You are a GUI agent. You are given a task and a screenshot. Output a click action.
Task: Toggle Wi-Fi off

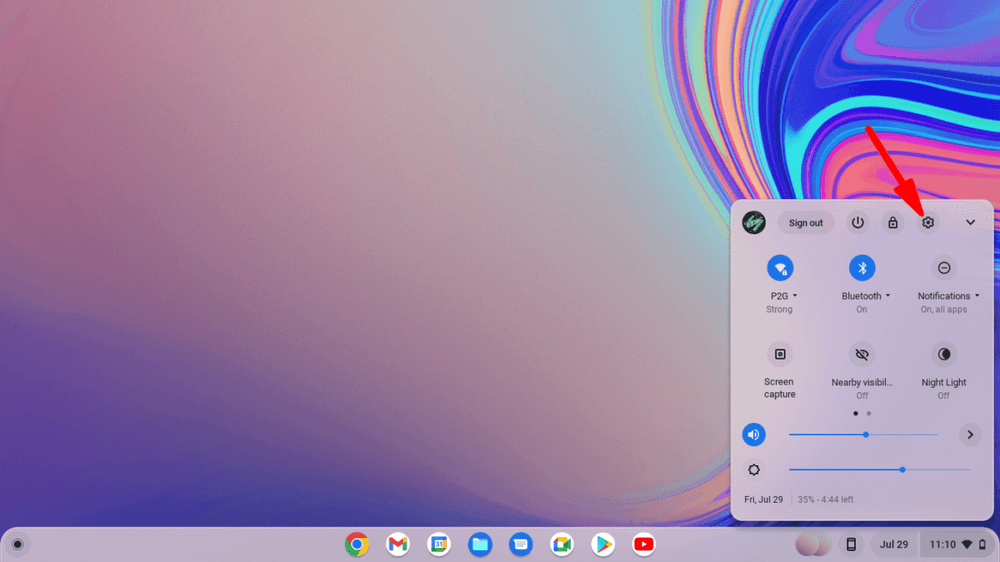pos(780,268)
